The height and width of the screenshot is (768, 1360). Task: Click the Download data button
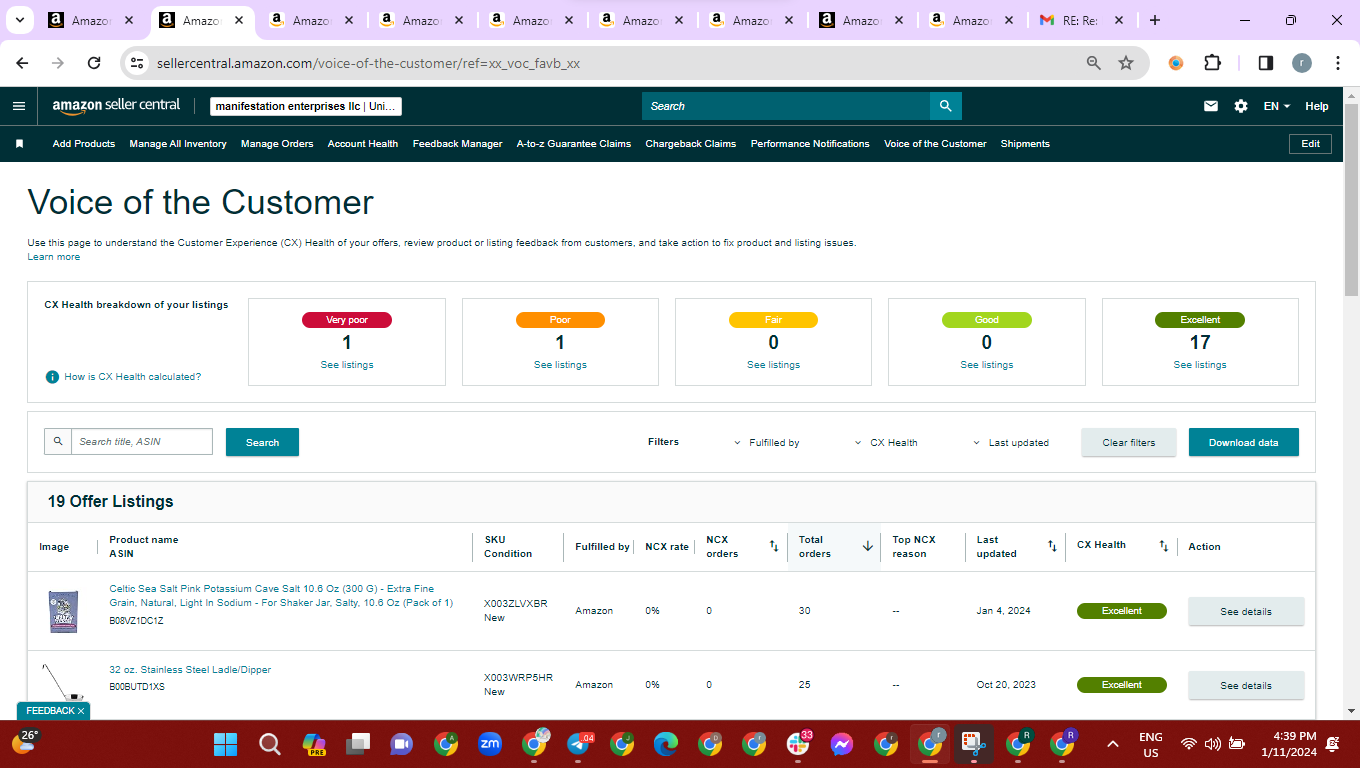click(1244, 442)
